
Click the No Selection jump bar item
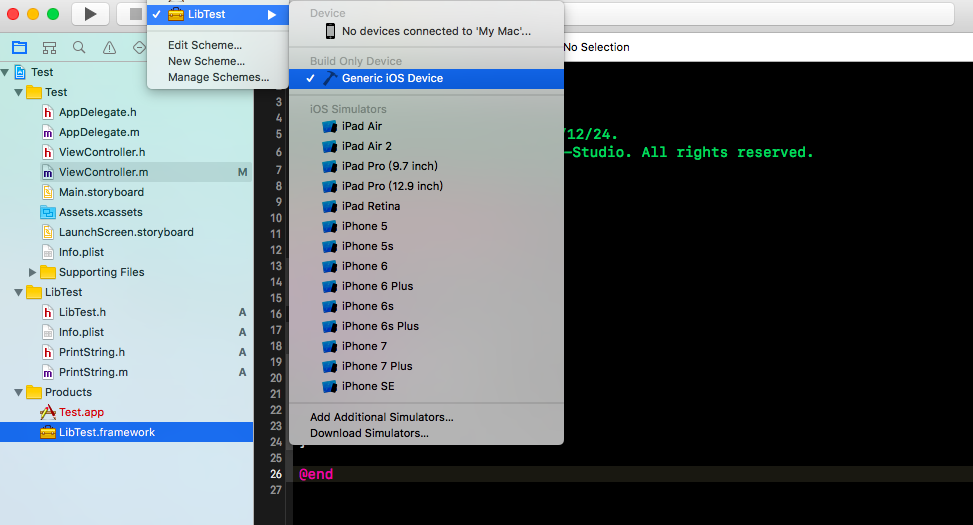pyautogui.click(x=596, y=47)
